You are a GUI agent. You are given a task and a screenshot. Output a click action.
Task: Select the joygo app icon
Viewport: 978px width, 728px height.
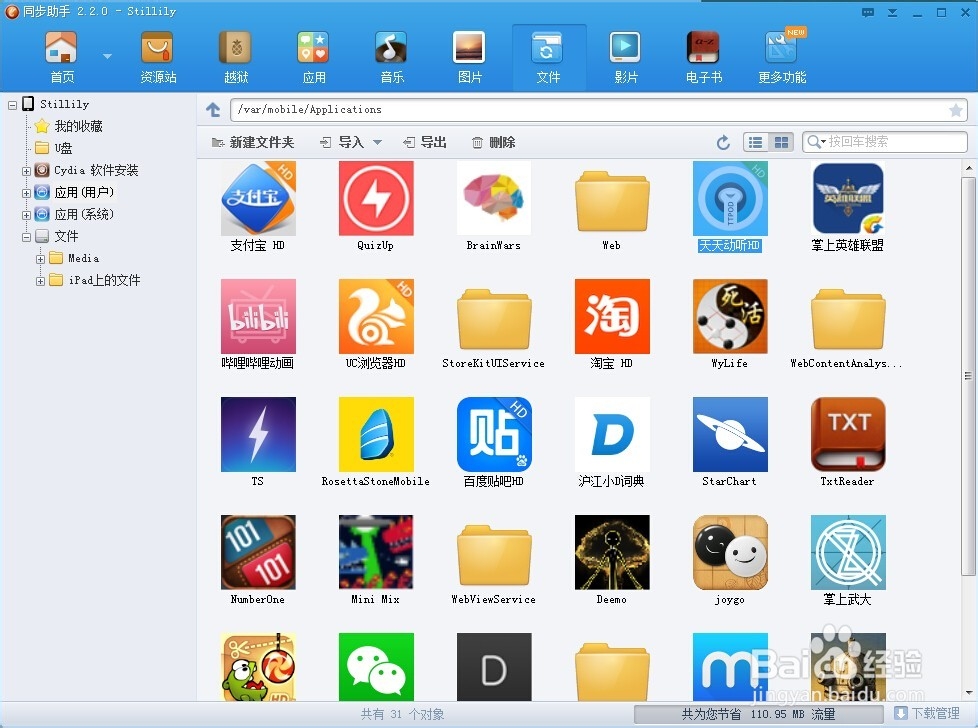point(730,552)
